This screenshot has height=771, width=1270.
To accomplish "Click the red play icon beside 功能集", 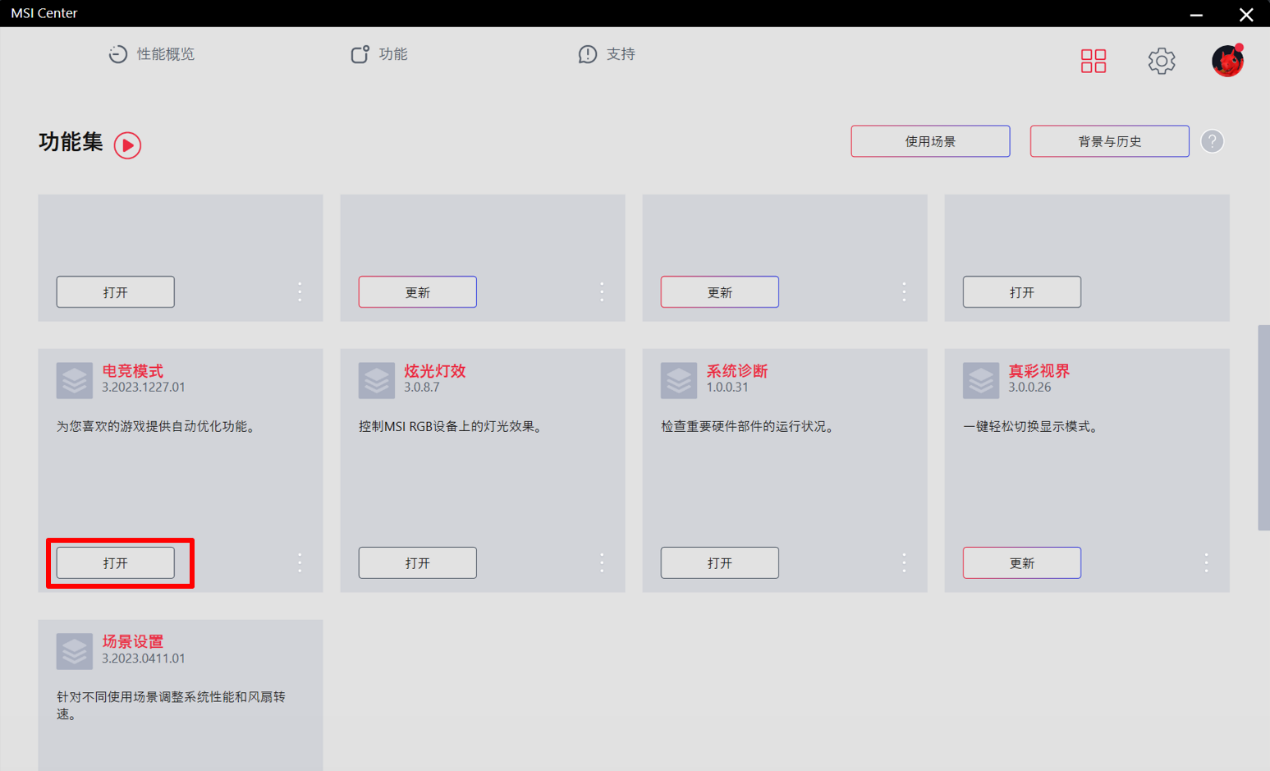I will pos(127,145).
